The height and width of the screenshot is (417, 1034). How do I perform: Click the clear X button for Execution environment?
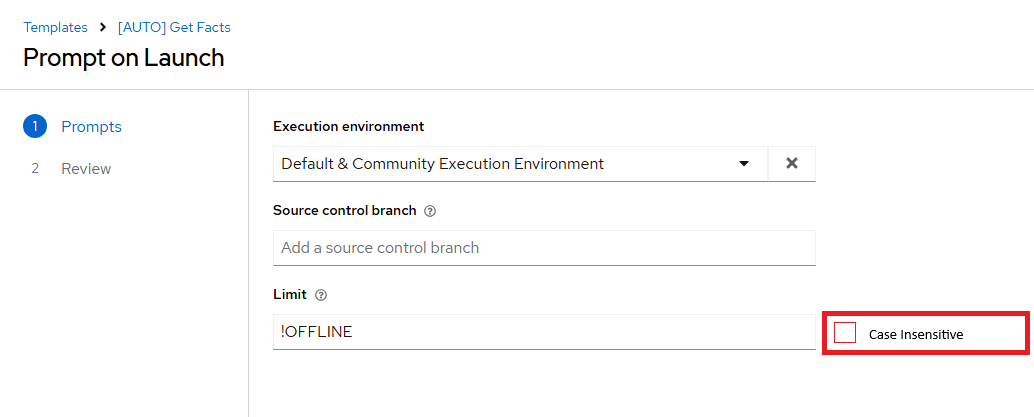click(791, 163)
